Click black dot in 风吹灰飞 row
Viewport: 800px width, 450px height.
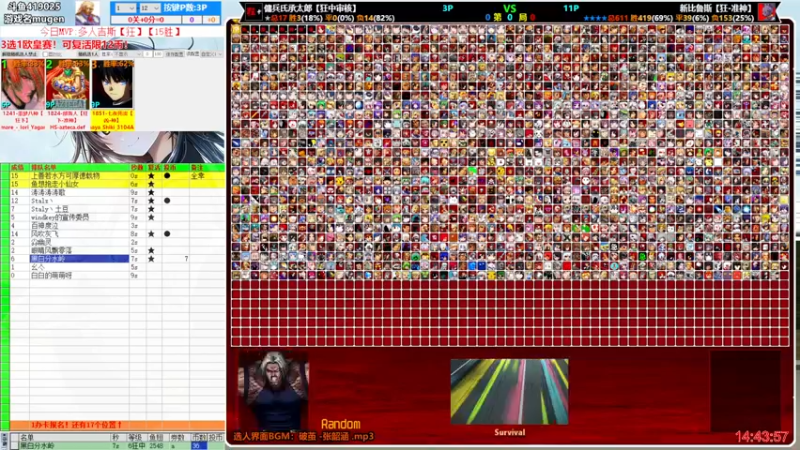coord(167,234)
